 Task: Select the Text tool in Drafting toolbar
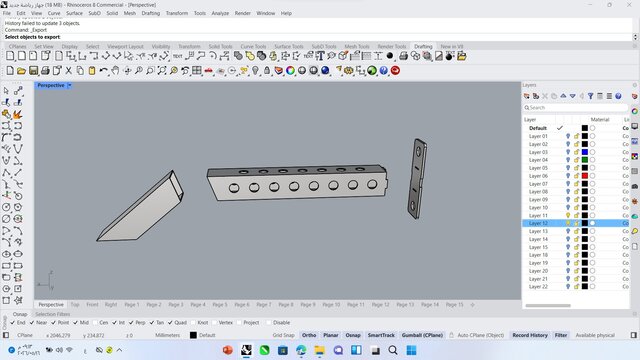pos(178,56)
